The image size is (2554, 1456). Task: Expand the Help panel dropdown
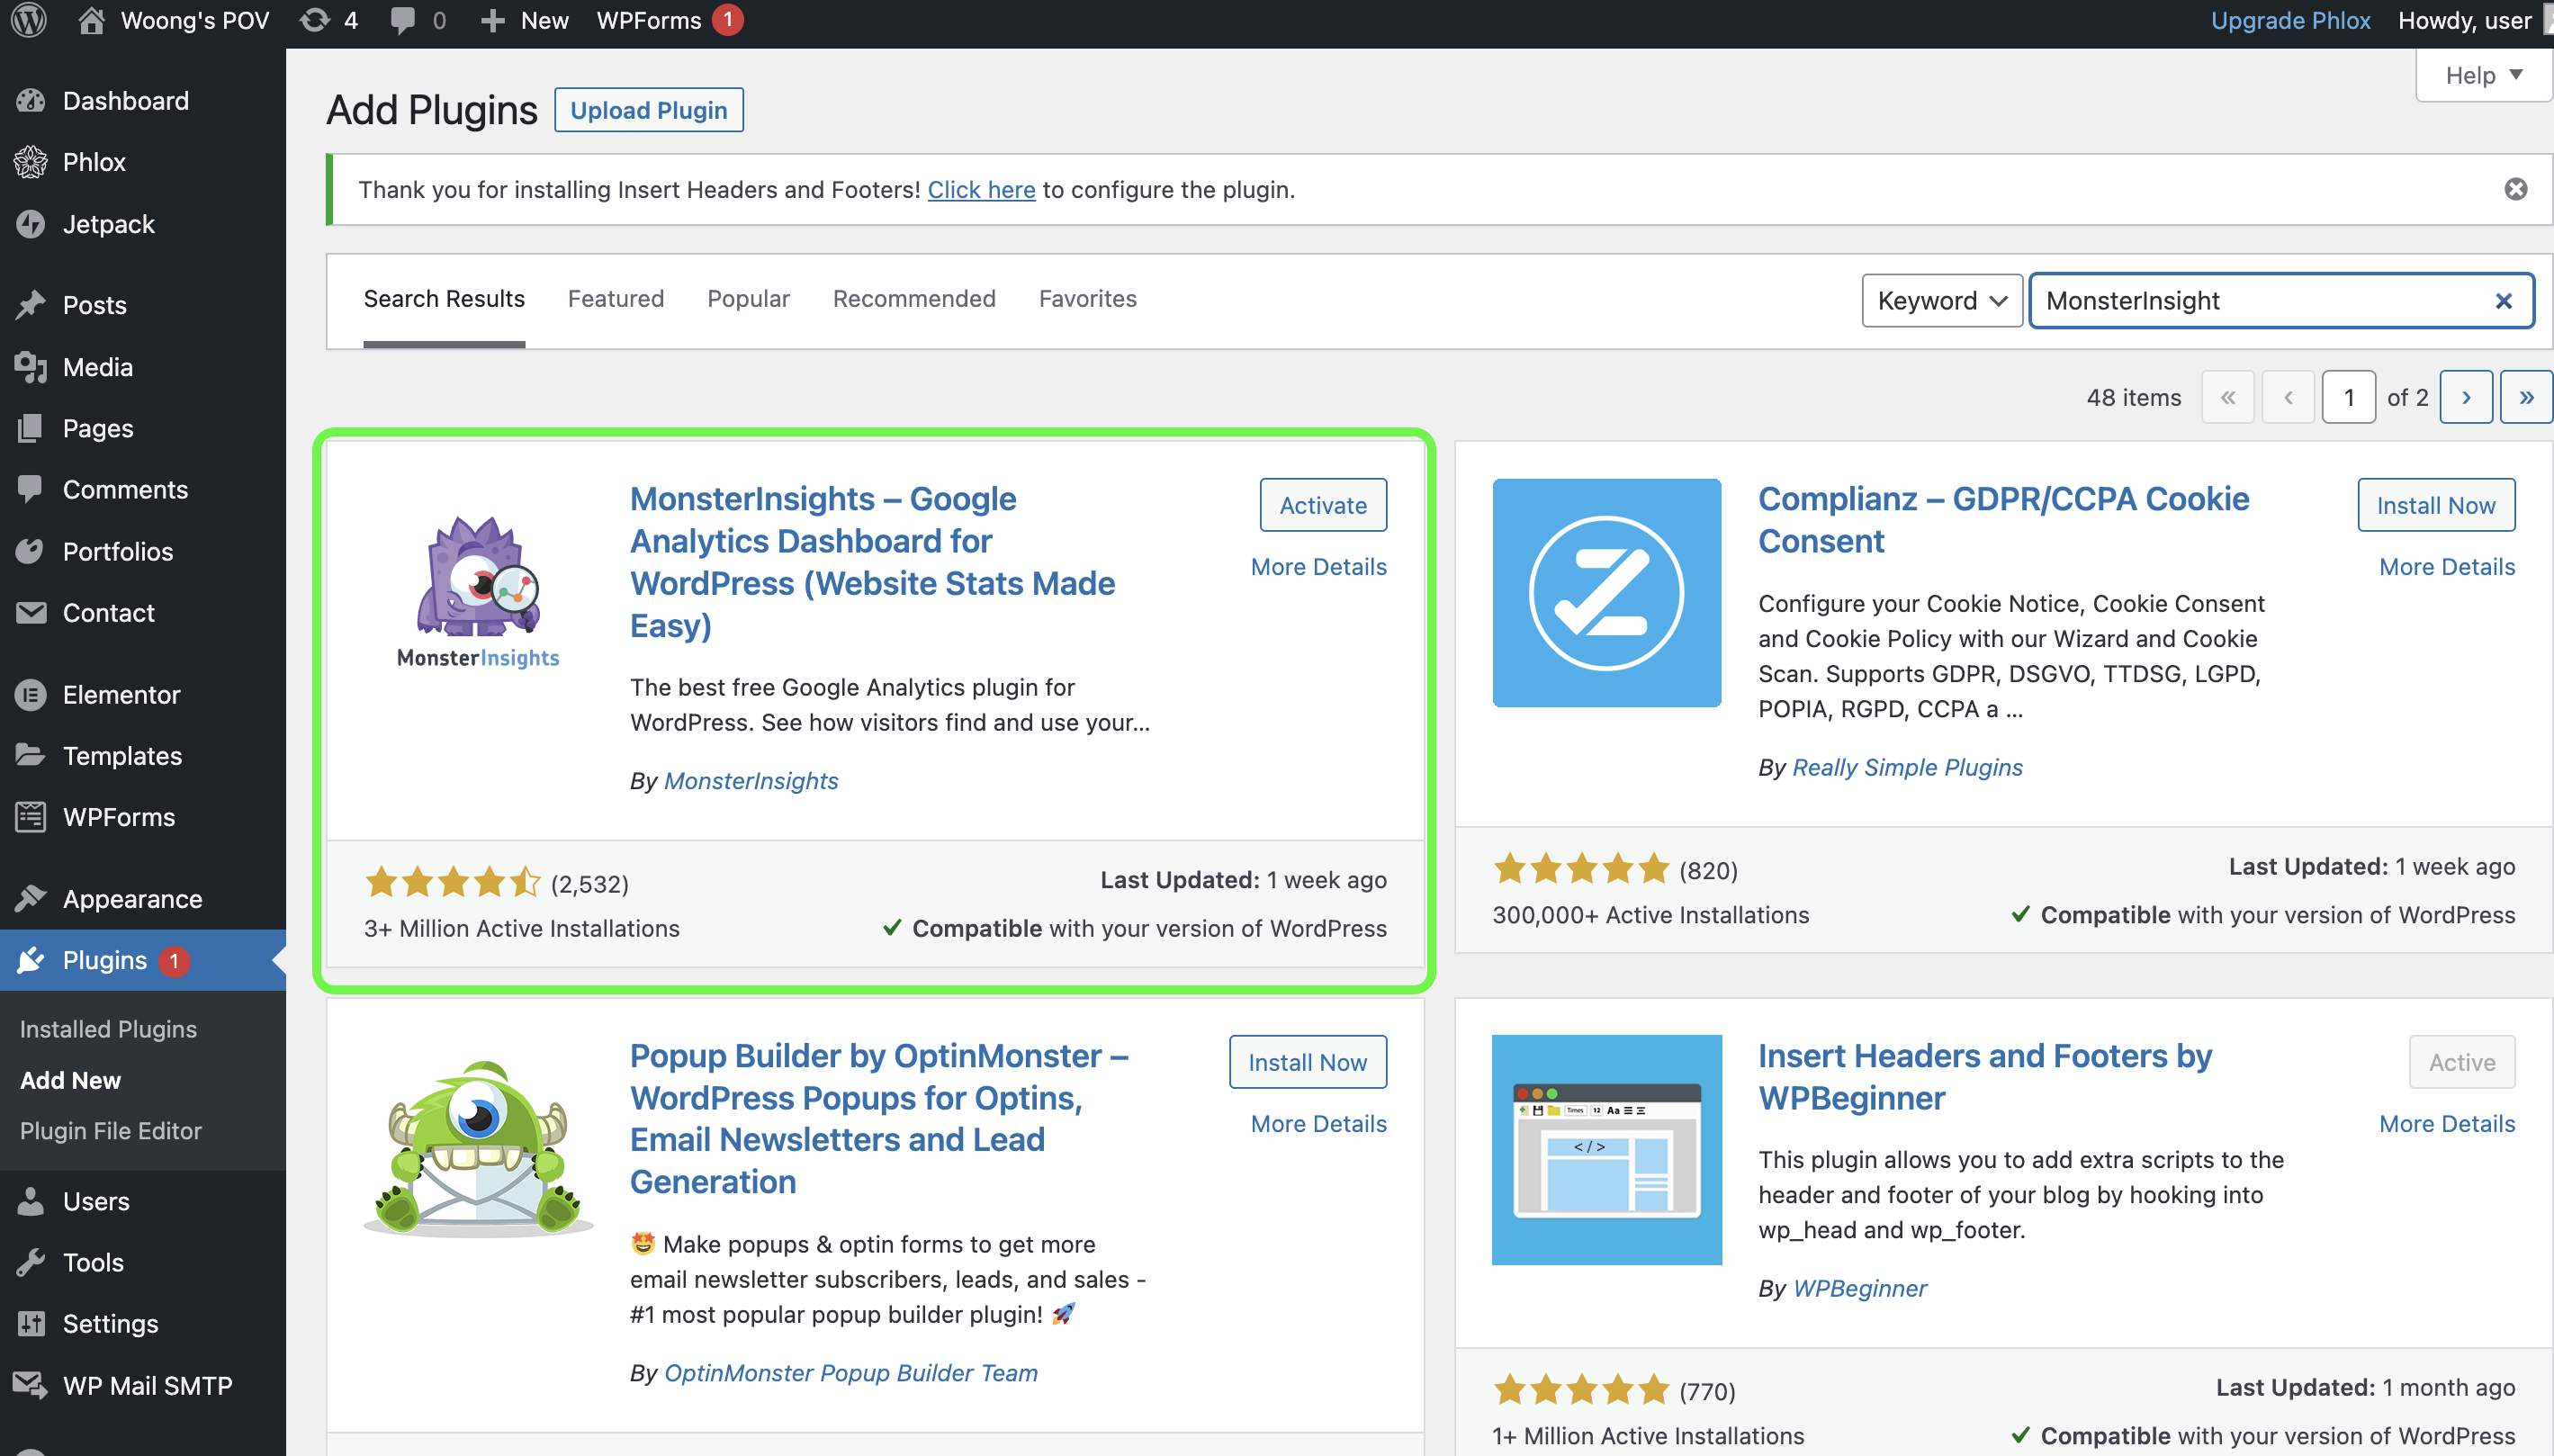[2483, 75]
